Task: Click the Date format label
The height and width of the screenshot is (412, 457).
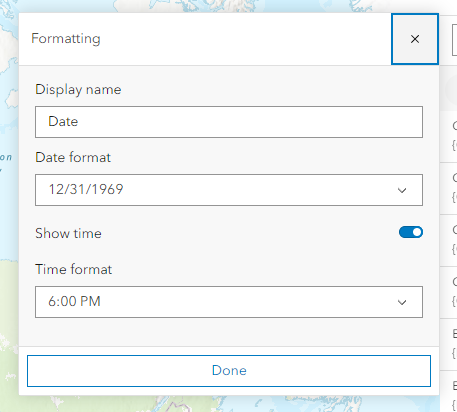Action: pyautogui.click(x=73, y=157)
